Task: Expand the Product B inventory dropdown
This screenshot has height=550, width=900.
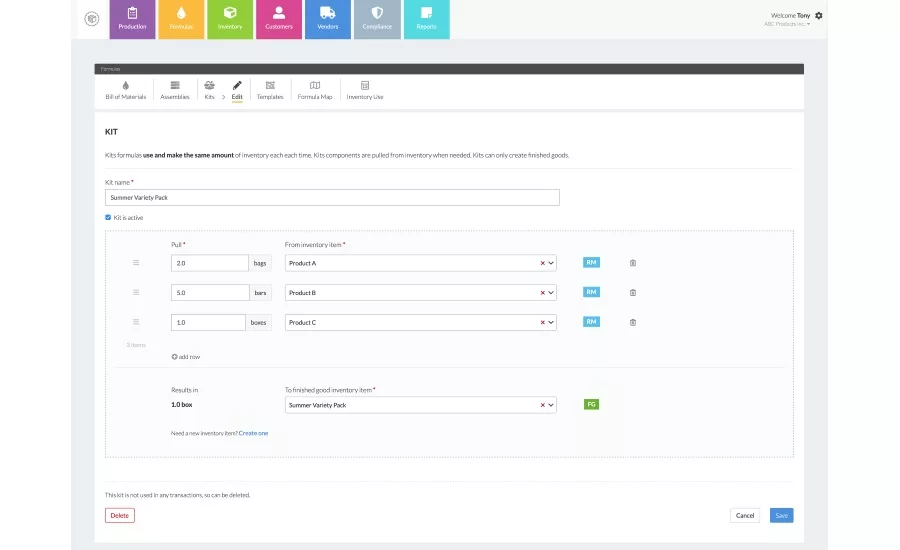Action: click(x=551, y=293)
